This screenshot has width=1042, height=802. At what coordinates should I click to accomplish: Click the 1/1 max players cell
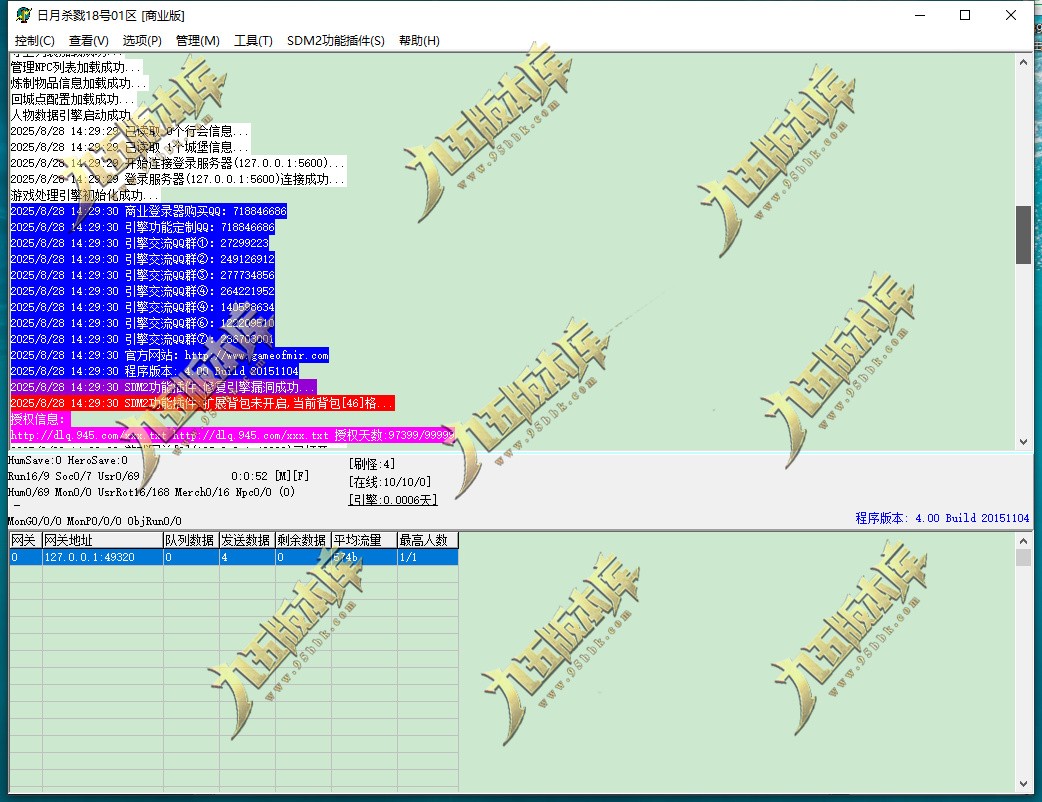pos(428,557)
